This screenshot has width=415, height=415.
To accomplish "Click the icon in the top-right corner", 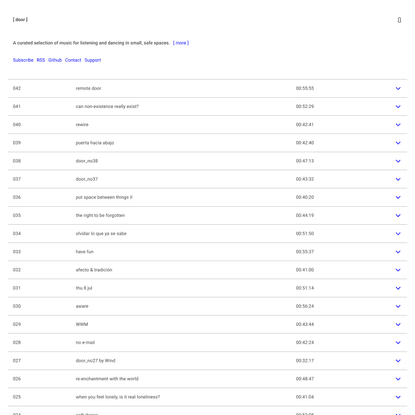I will pyautogui.click(x=399, y=20).
